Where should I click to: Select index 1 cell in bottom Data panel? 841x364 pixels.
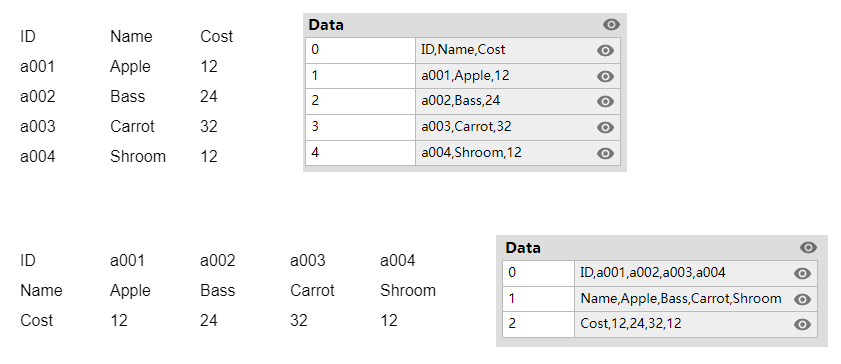[538, 299]
